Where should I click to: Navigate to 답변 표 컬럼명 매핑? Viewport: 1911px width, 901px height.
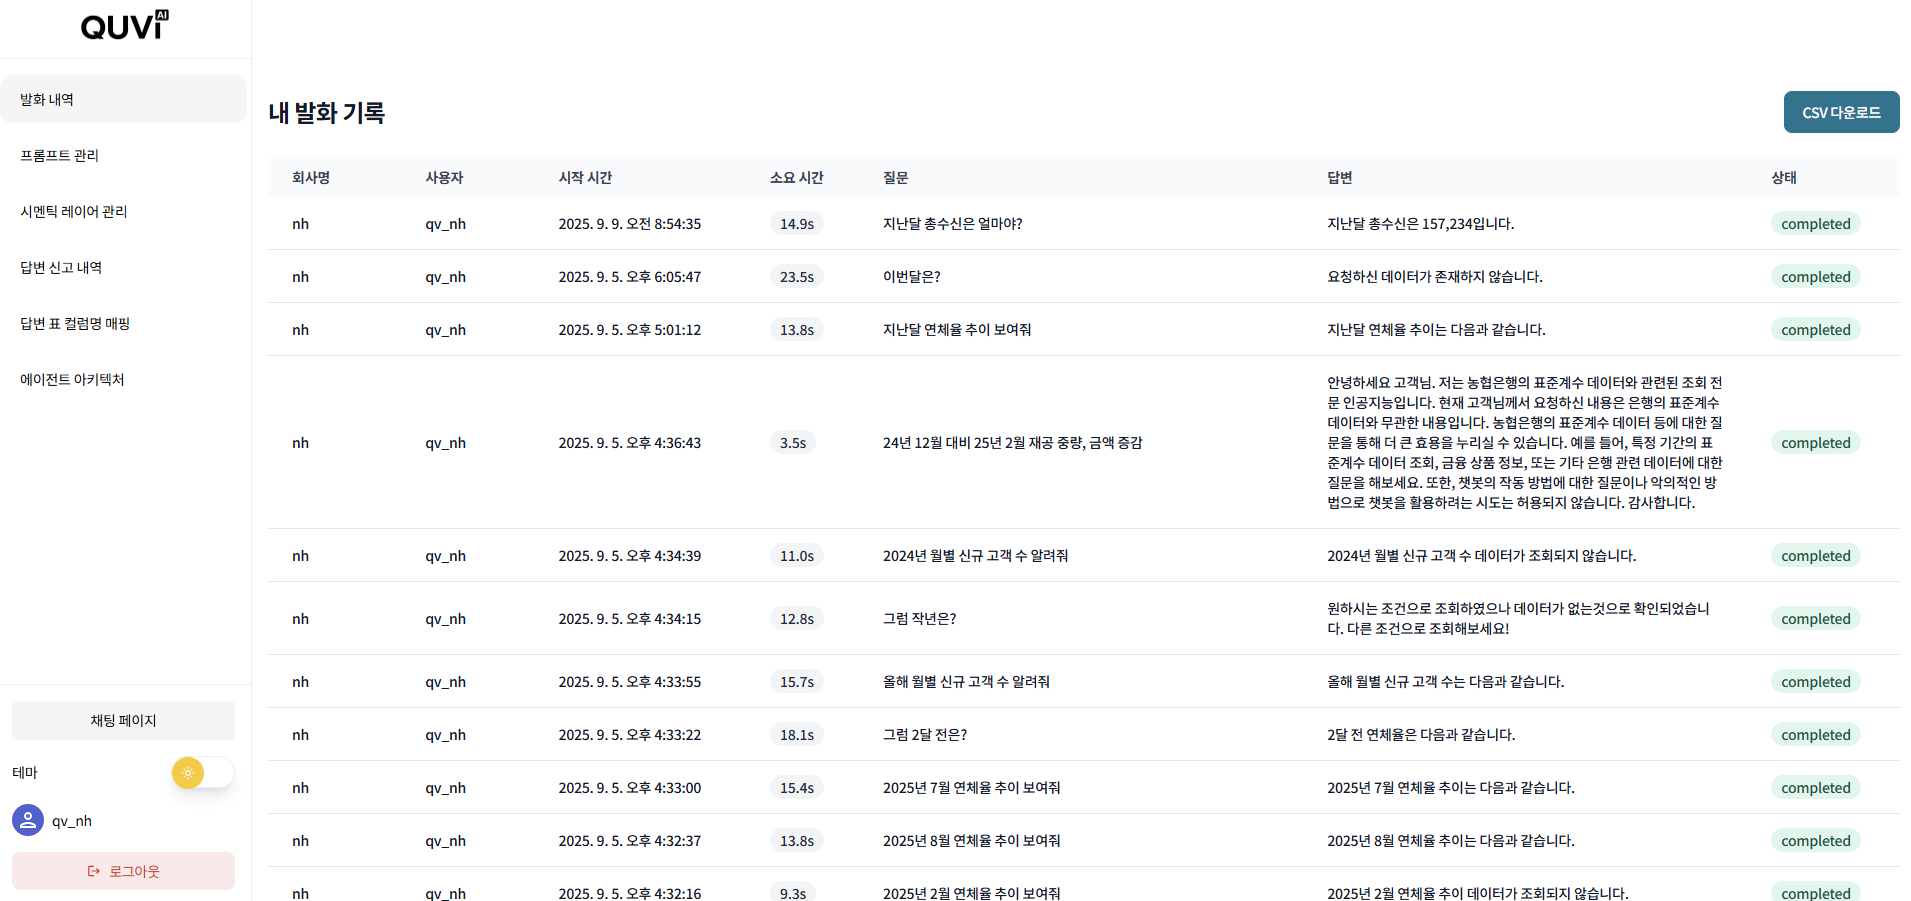pyautogui.click(x=75, y=323)
